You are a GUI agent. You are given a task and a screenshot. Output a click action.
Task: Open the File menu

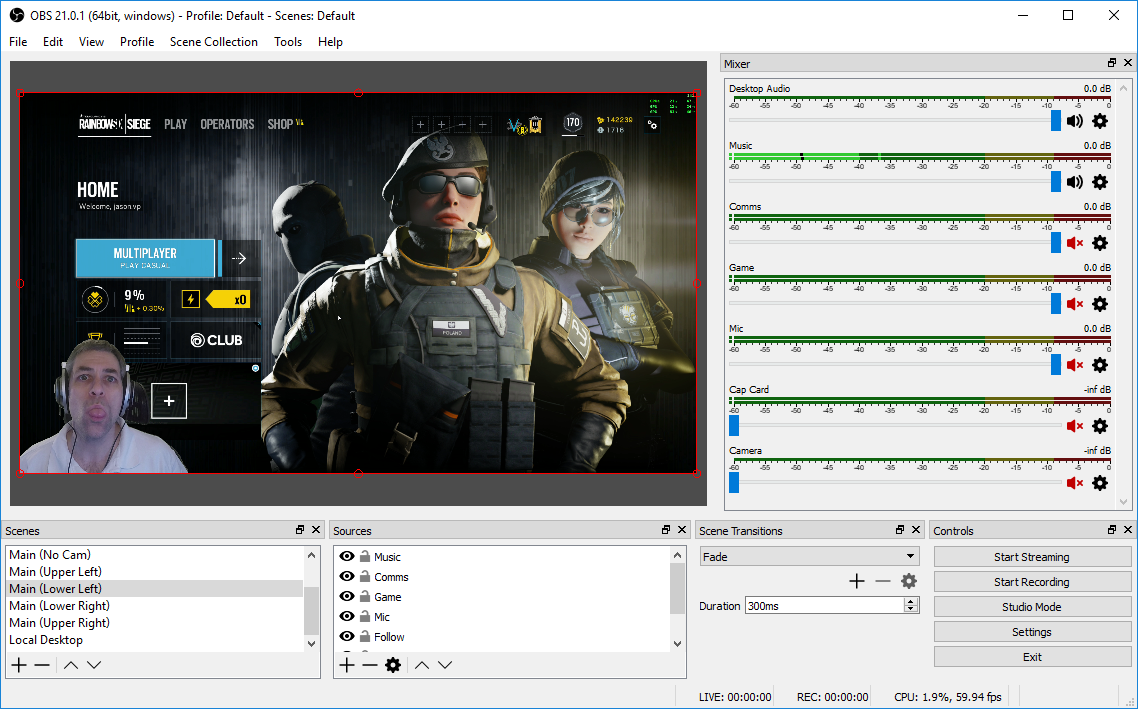pos(18,41)
